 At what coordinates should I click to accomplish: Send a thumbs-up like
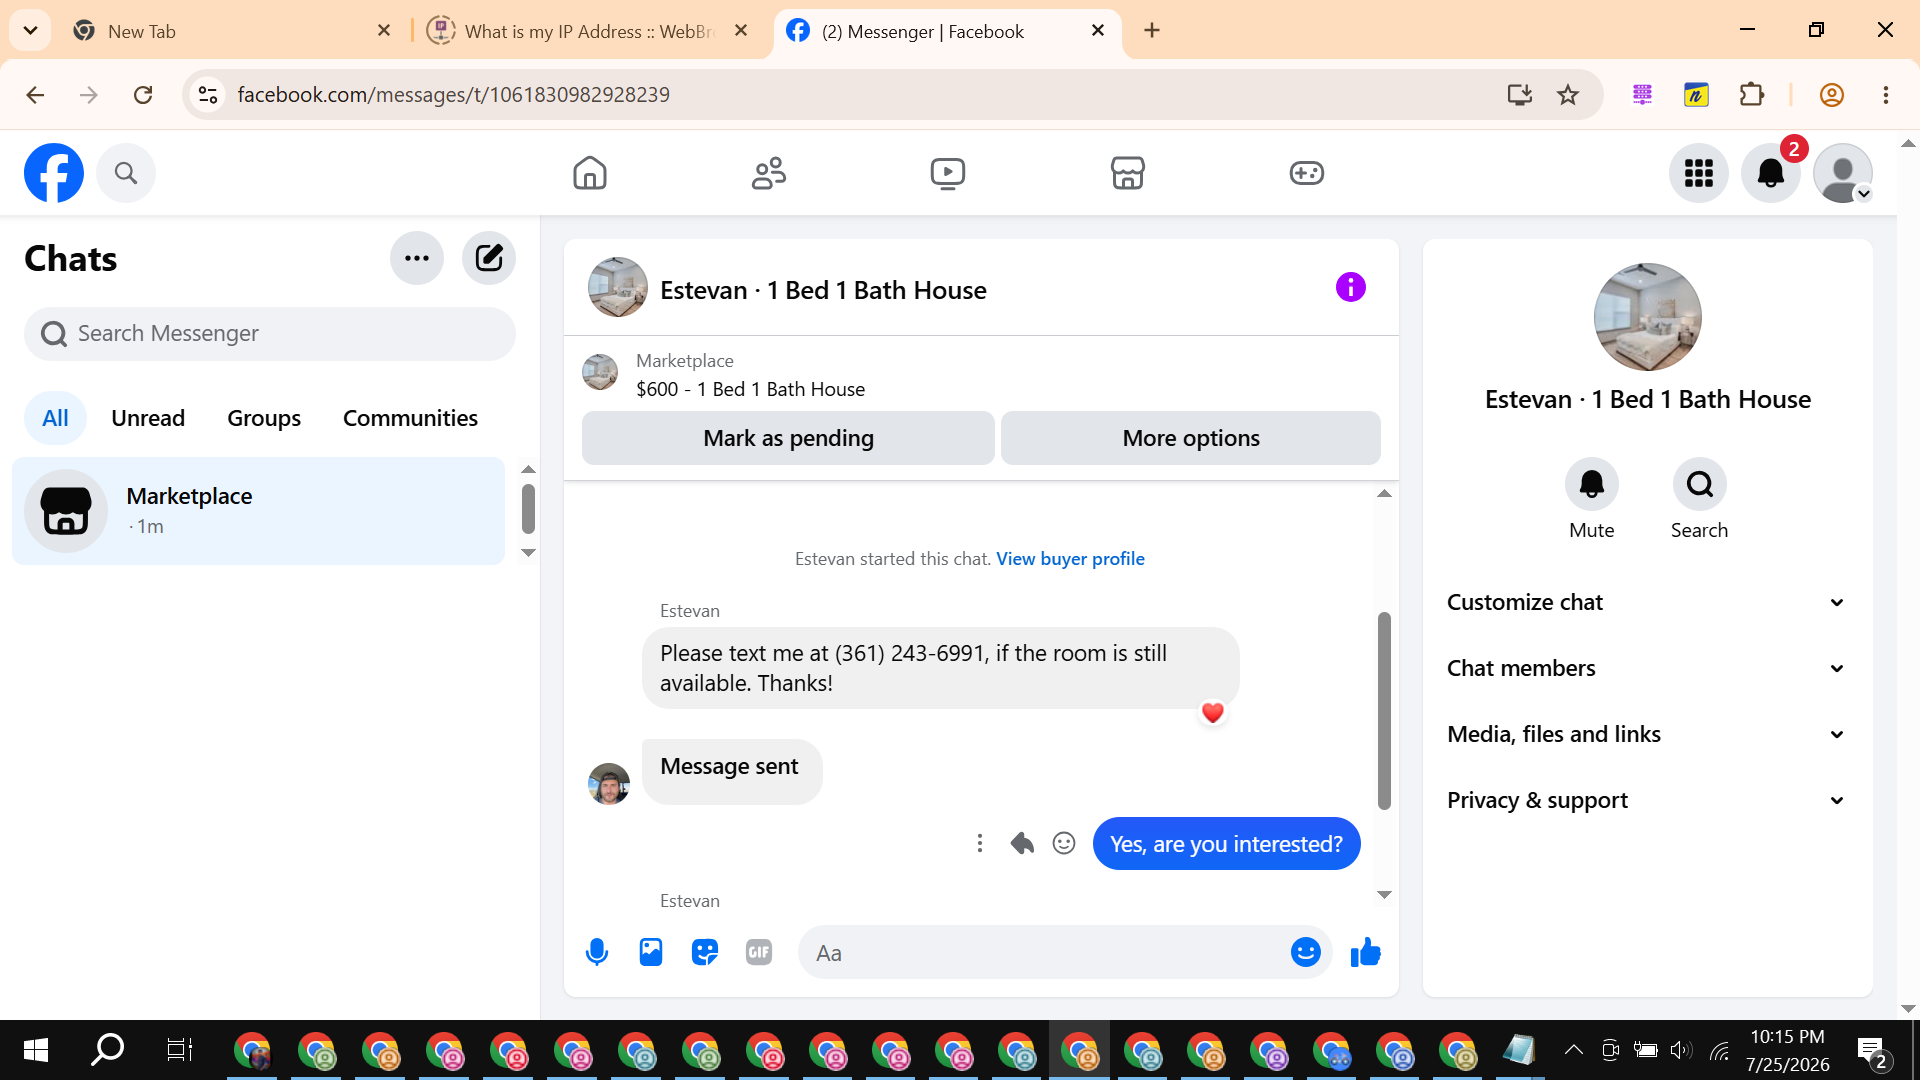1365,953
